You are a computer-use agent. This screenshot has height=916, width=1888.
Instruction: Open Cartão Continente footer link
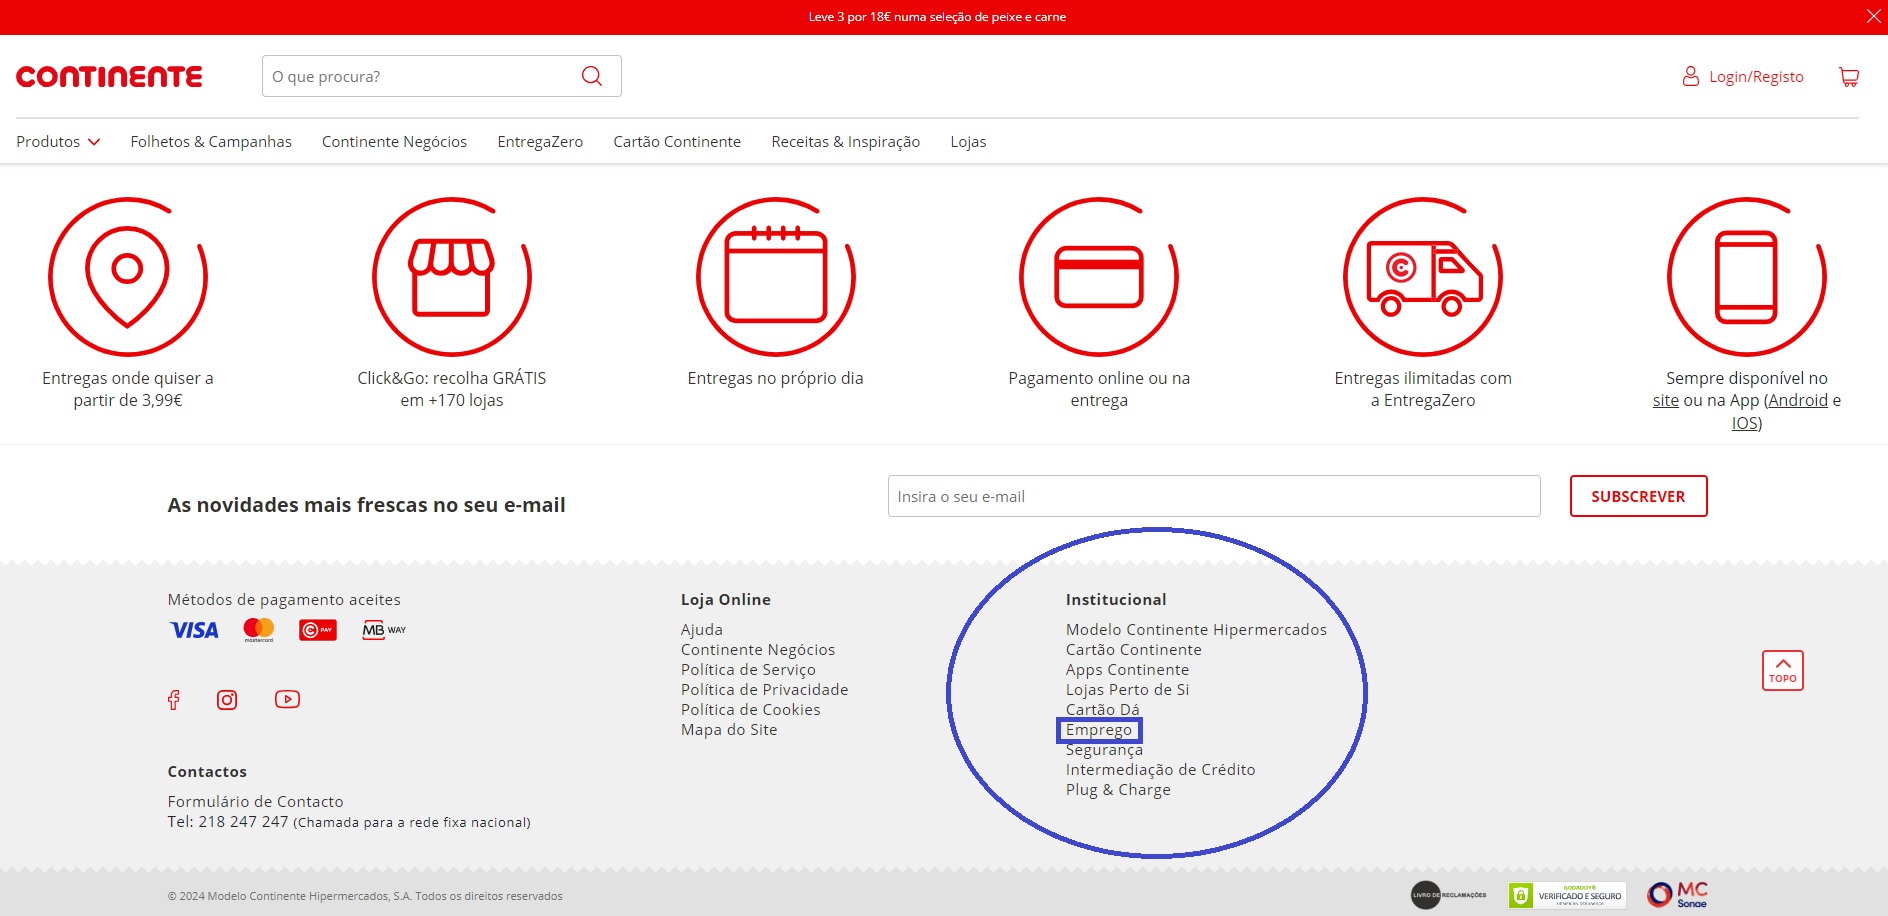click(x=1134, y=650)
